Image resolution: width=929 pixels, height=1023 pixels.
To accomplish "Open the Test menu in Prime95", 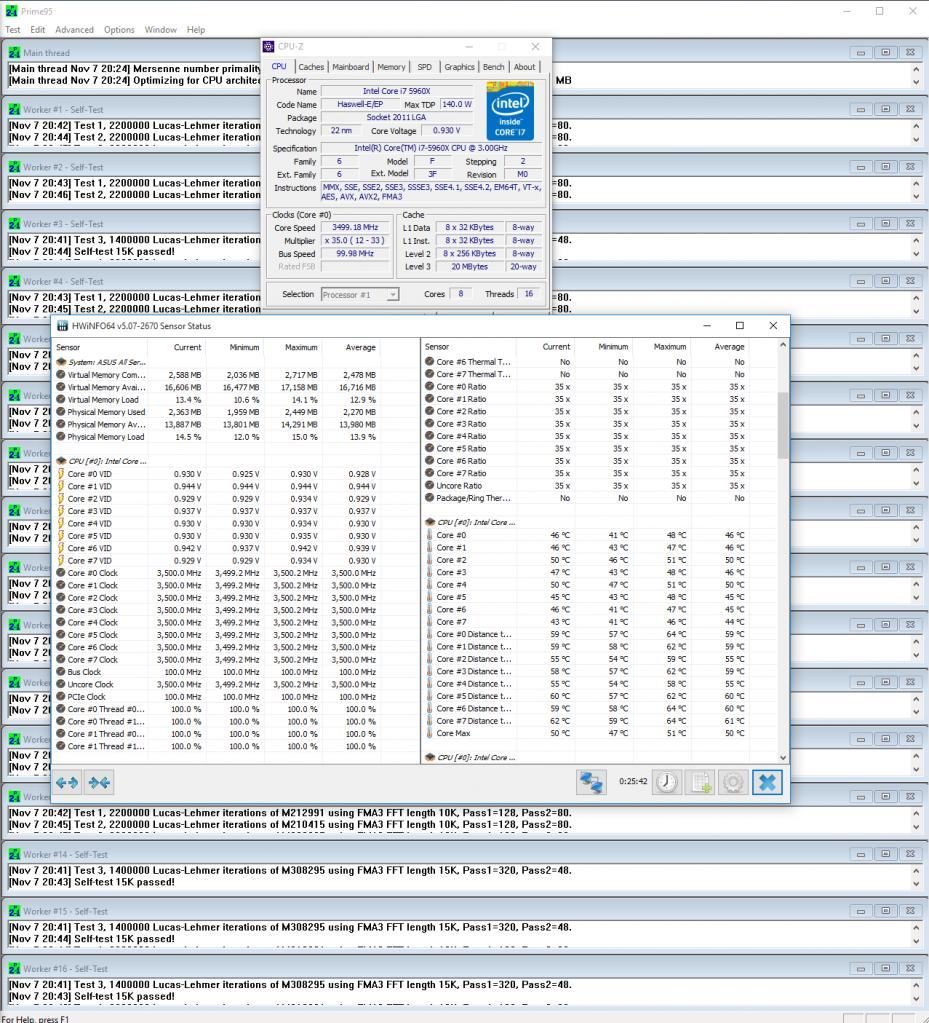I will pos(12,29).
